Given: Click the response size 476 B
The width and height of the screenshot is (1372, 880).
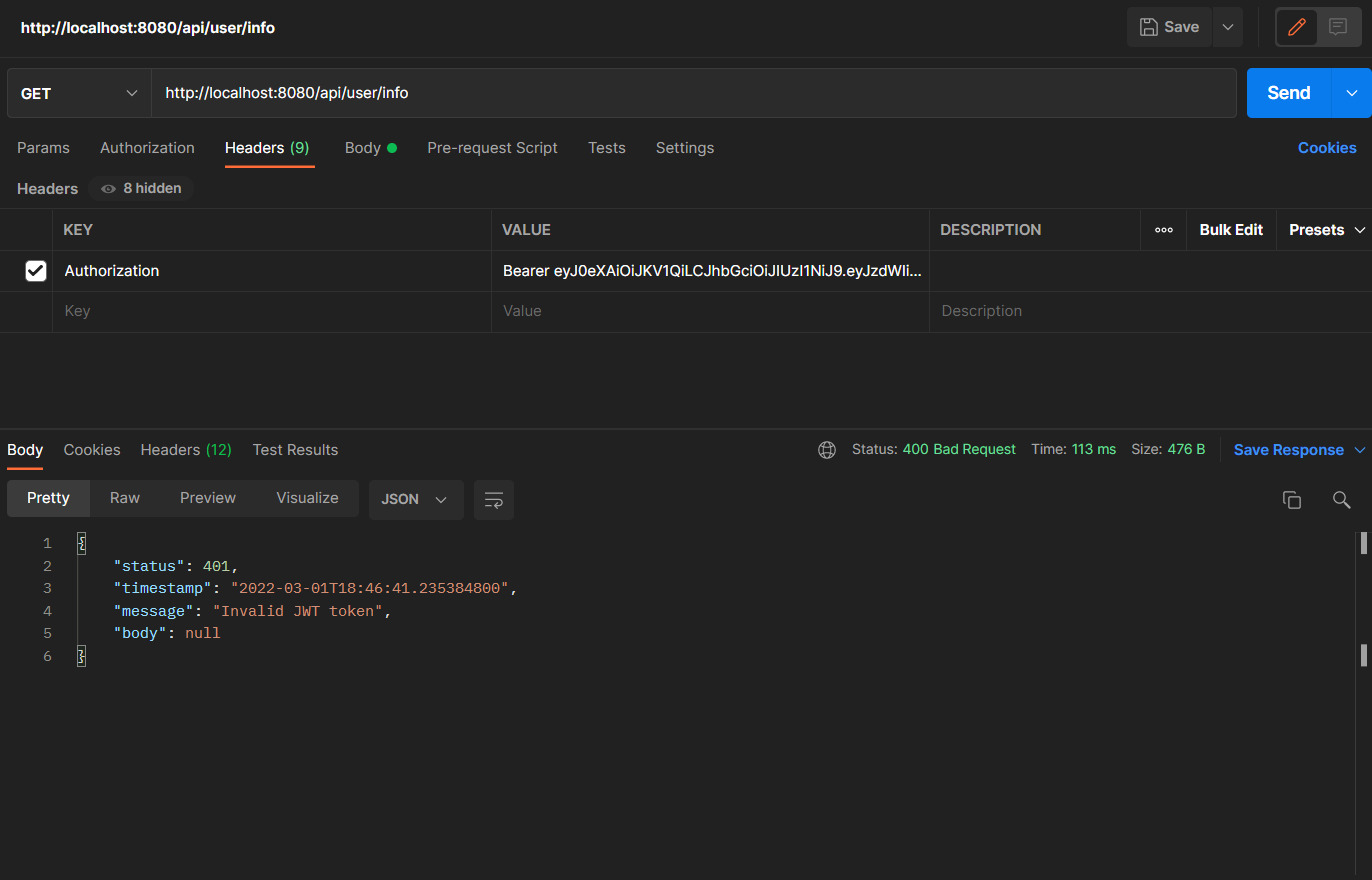Looking at the screenshot, I should [1186, 450].
